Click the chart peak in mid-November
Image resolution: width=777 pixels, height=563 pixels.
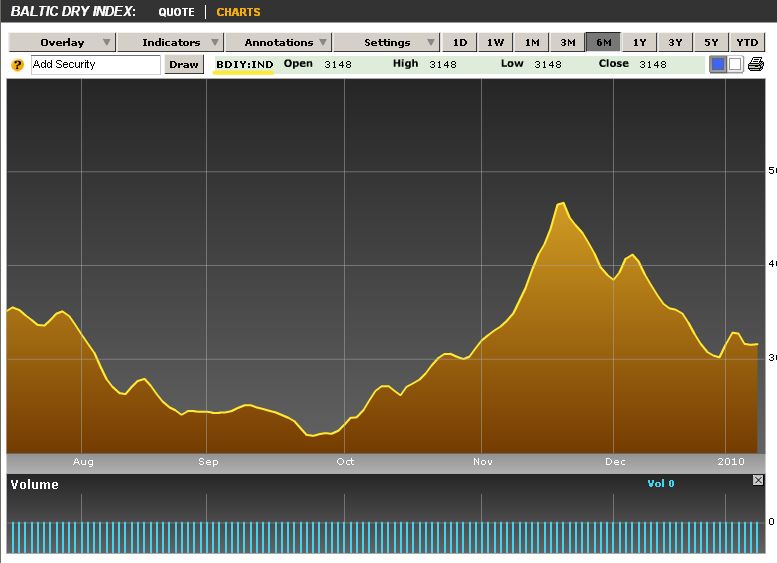561,203
